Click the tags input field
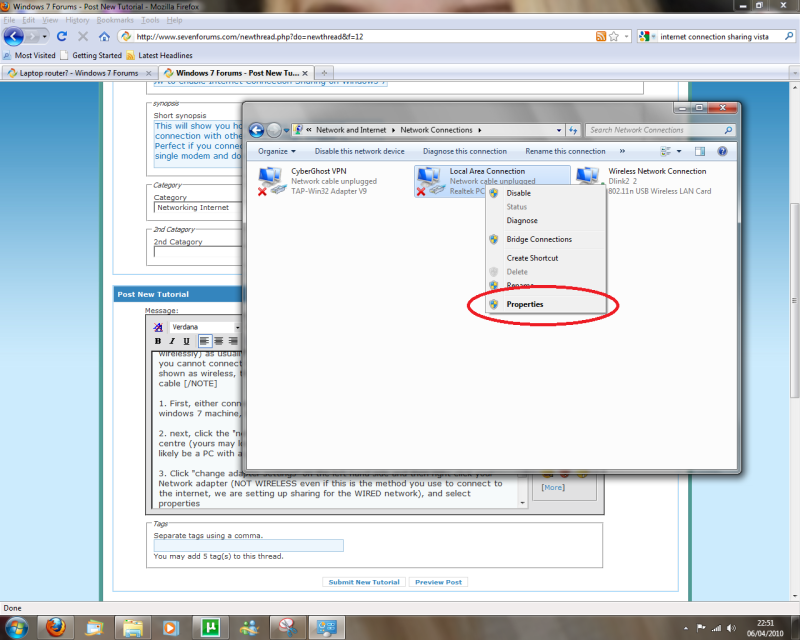800x640 pixels. tap(248, 546)
